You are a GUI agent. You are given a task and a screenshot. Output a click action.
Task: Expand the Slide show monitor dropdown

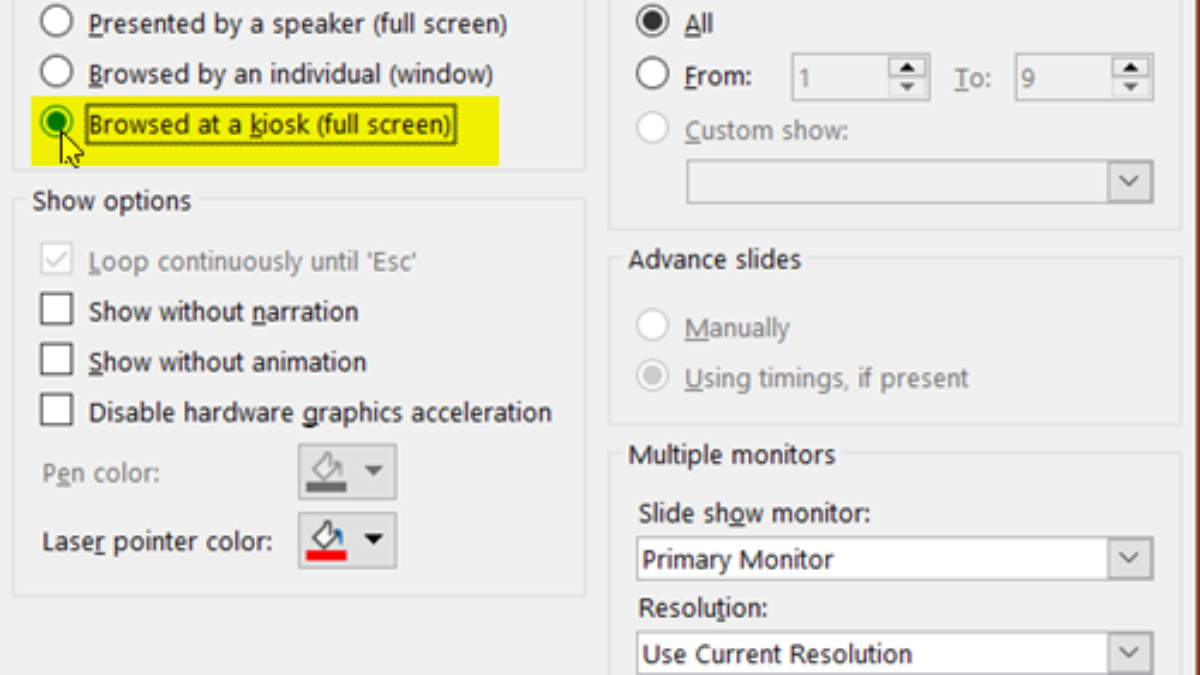pyautogui.click(x=1129, y=558)
